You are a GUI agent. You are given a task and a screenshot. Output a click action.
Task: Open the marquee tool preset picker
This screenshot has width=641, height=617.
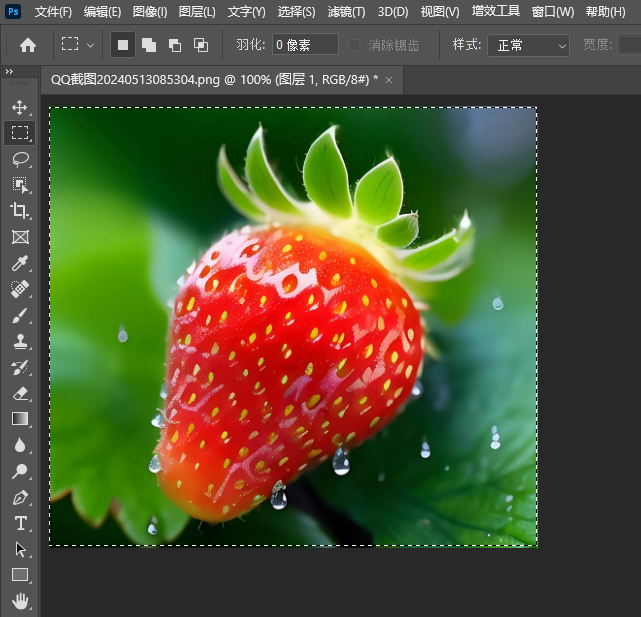(x=78, y=45)
